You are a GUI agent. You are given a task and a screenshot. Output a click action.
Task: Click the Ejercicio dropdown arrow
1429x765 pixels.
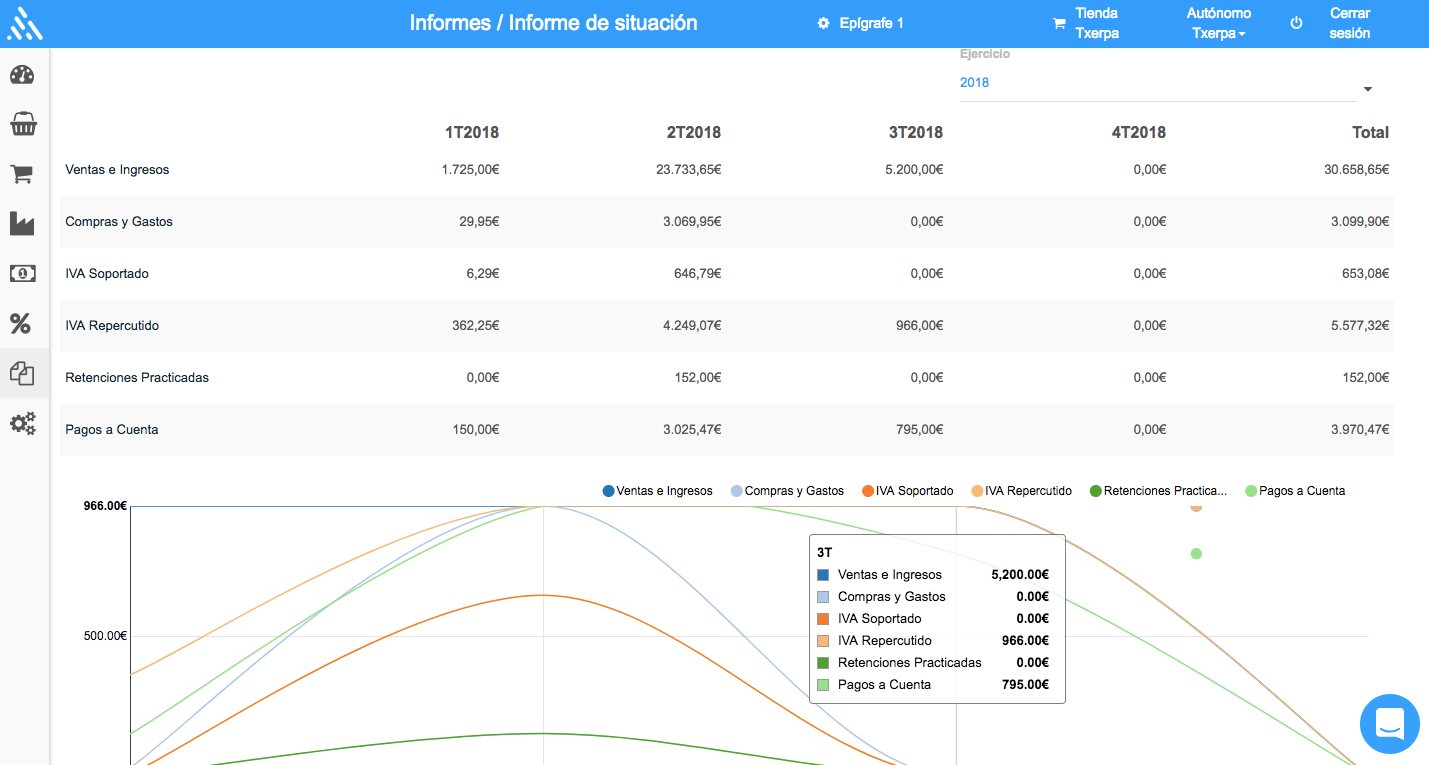tap(1367, 89)
